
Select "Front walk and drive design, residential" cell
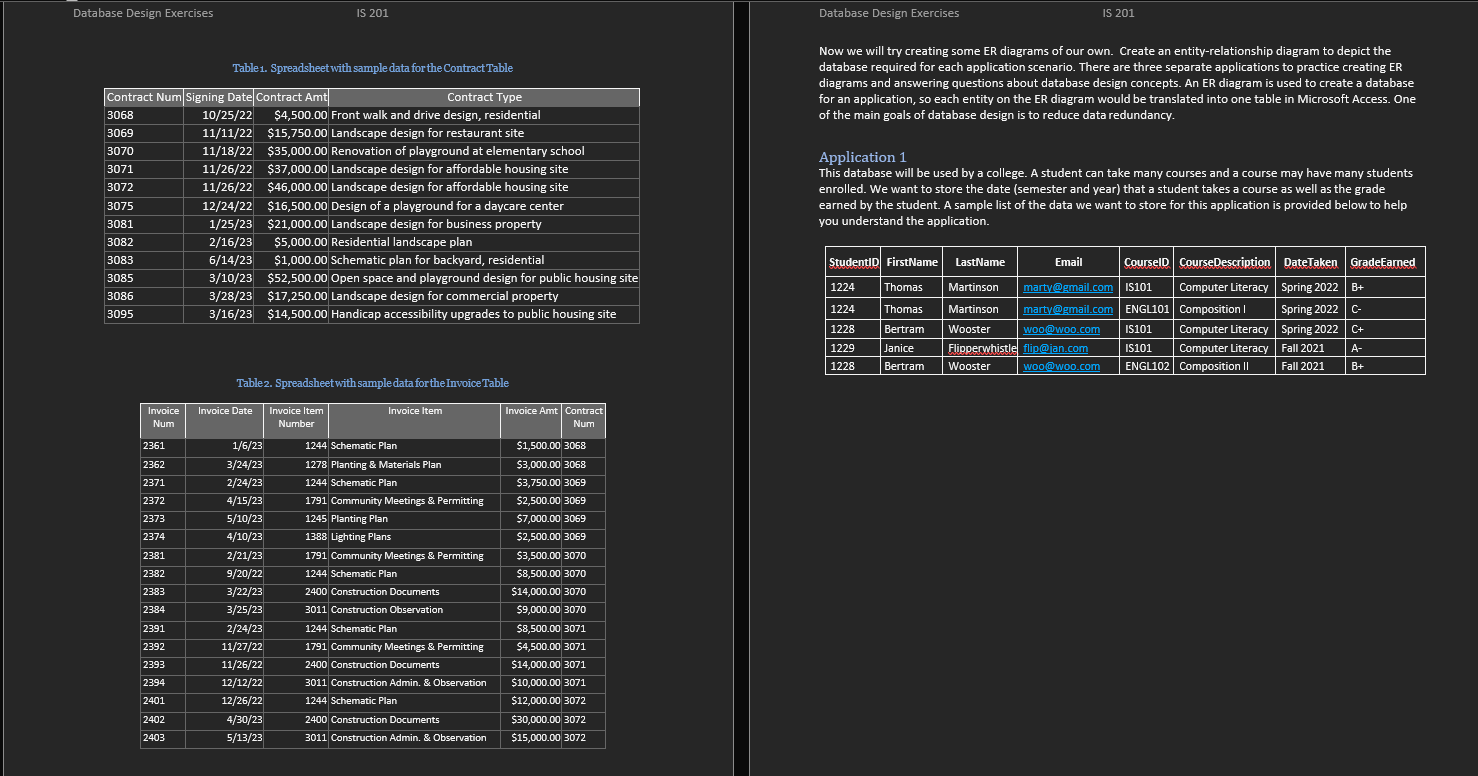pos(484,115)
